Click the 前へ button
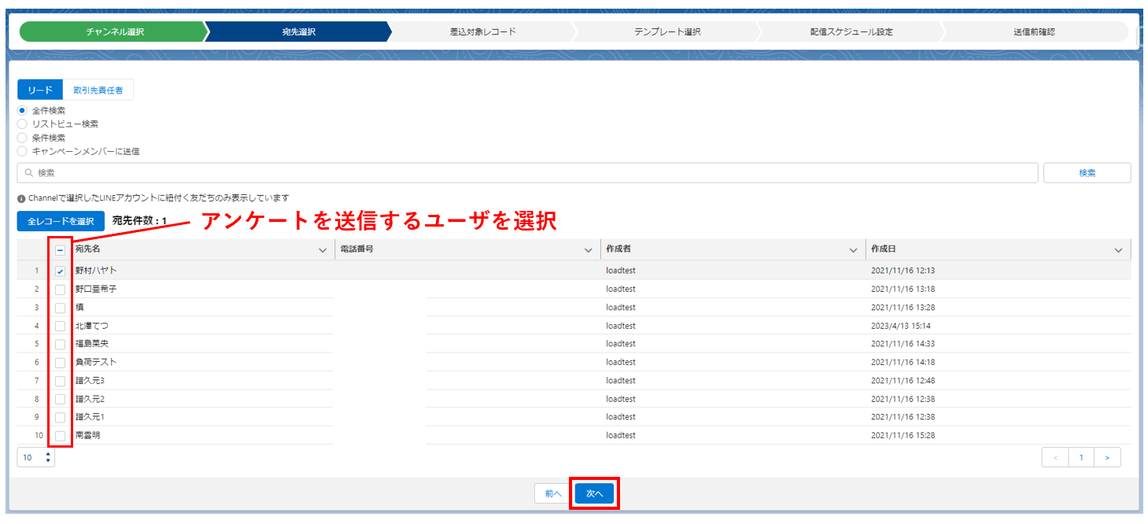Viewport: 1148px width, 524px height. [x=553, y=494]
